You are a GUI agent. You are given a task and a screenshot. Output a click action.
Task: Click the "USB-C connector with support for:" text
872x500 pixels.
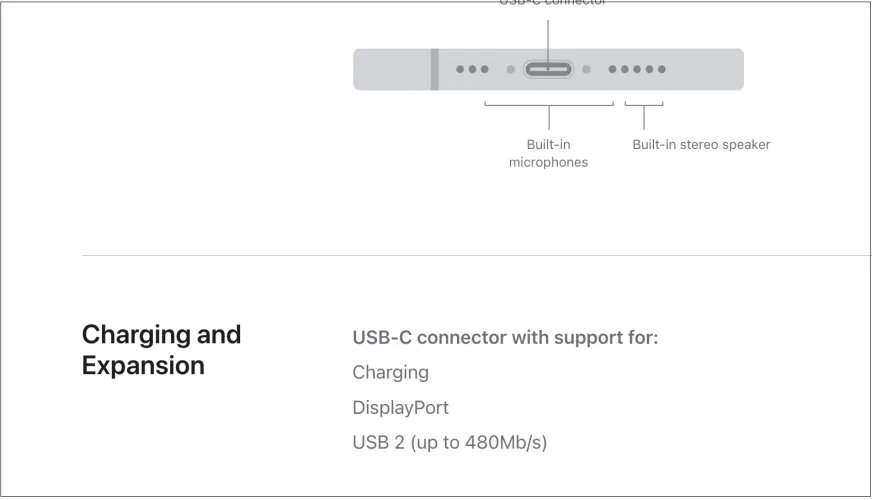pos(505,337)
